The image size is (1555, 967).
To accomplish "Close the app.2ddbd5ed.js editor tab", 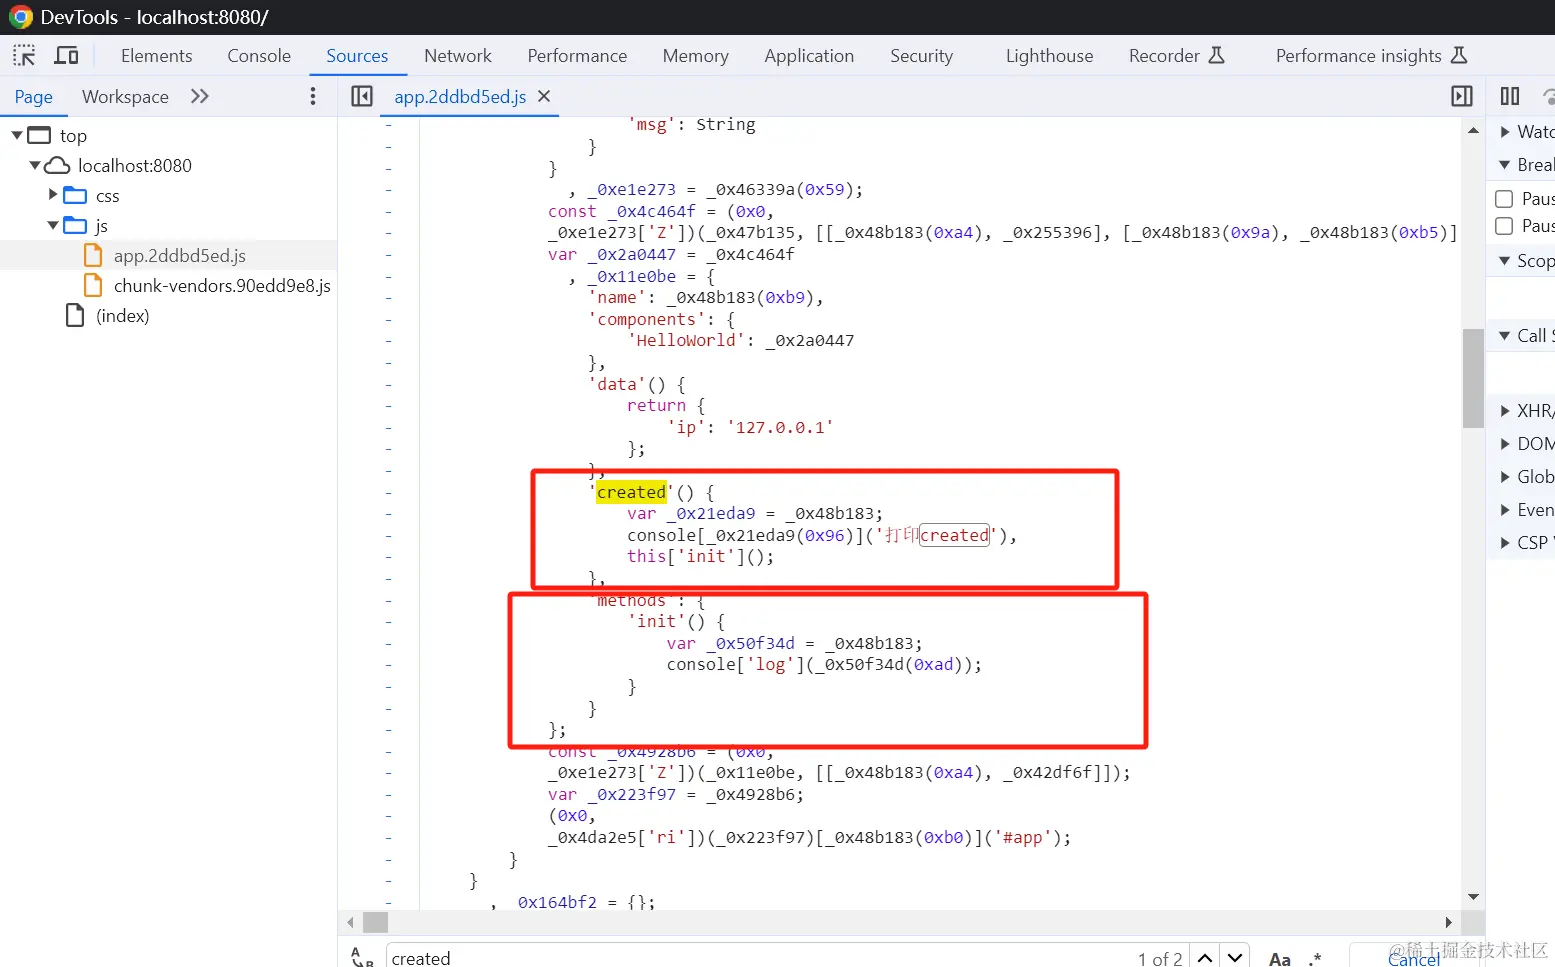I will point(544,96).
